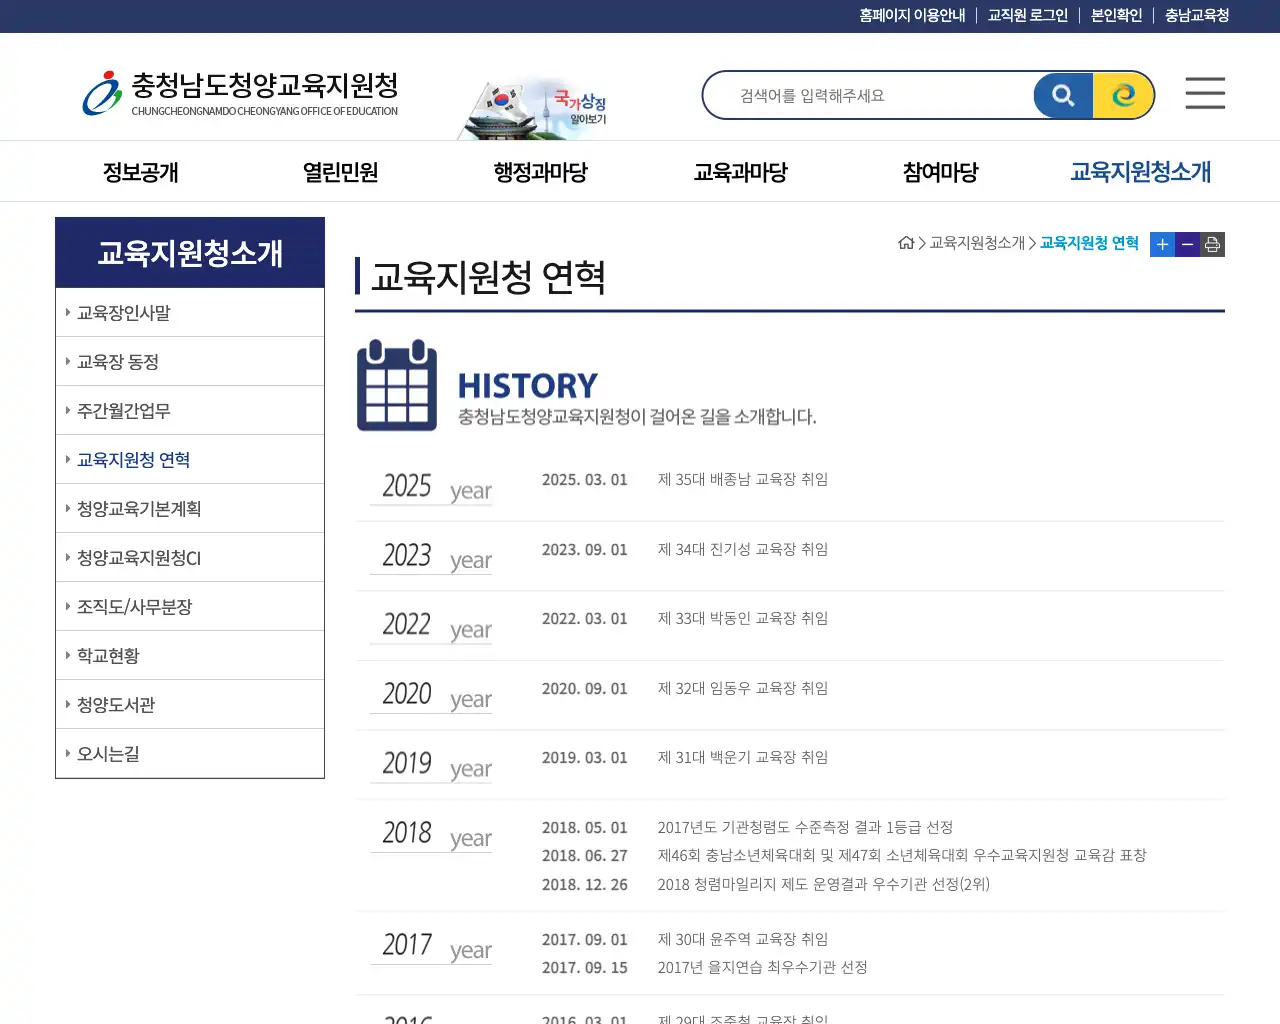Click the minus zoom-out button
Screen dimensions: 1280x1024
pyautogui.click(x=1187, y=244)
